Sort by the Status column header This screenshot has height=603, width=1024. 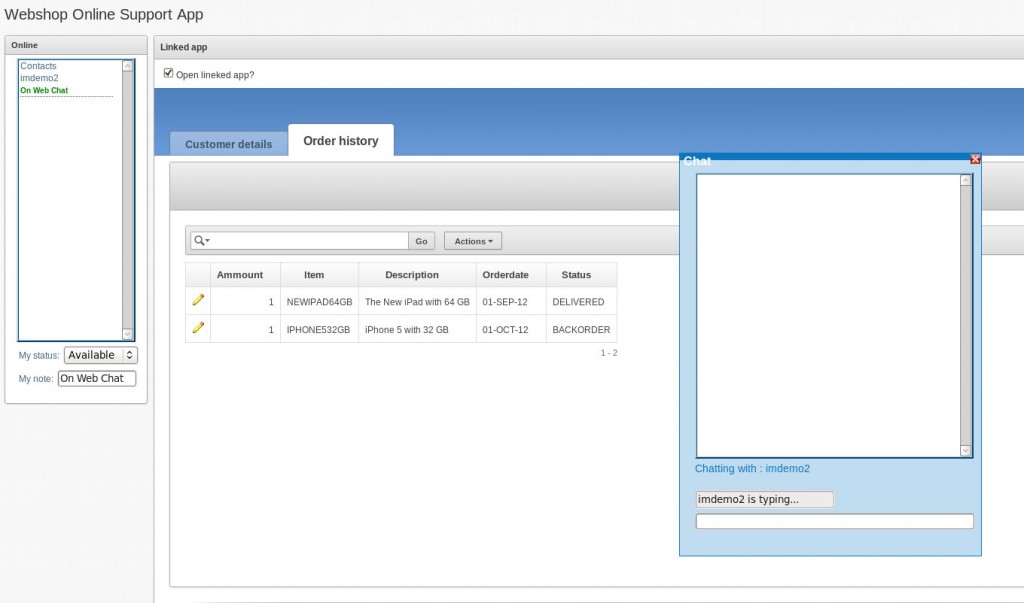(x=576, y=275)
